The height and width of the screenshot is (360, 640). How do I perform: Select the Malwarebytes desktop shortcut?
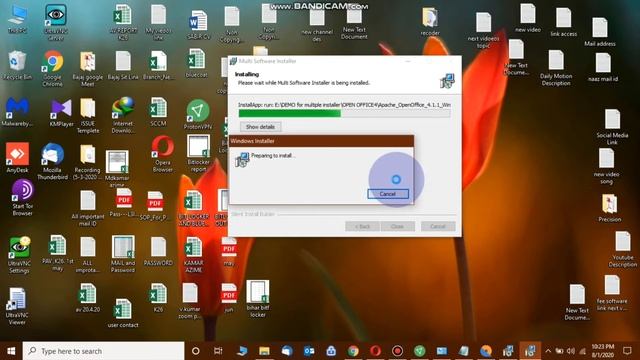coord(17,112)
